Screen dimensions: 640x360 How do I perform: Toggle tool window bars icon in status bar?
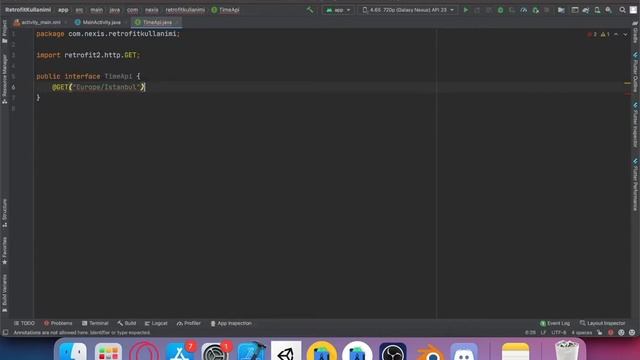click(x=5, y=333)
